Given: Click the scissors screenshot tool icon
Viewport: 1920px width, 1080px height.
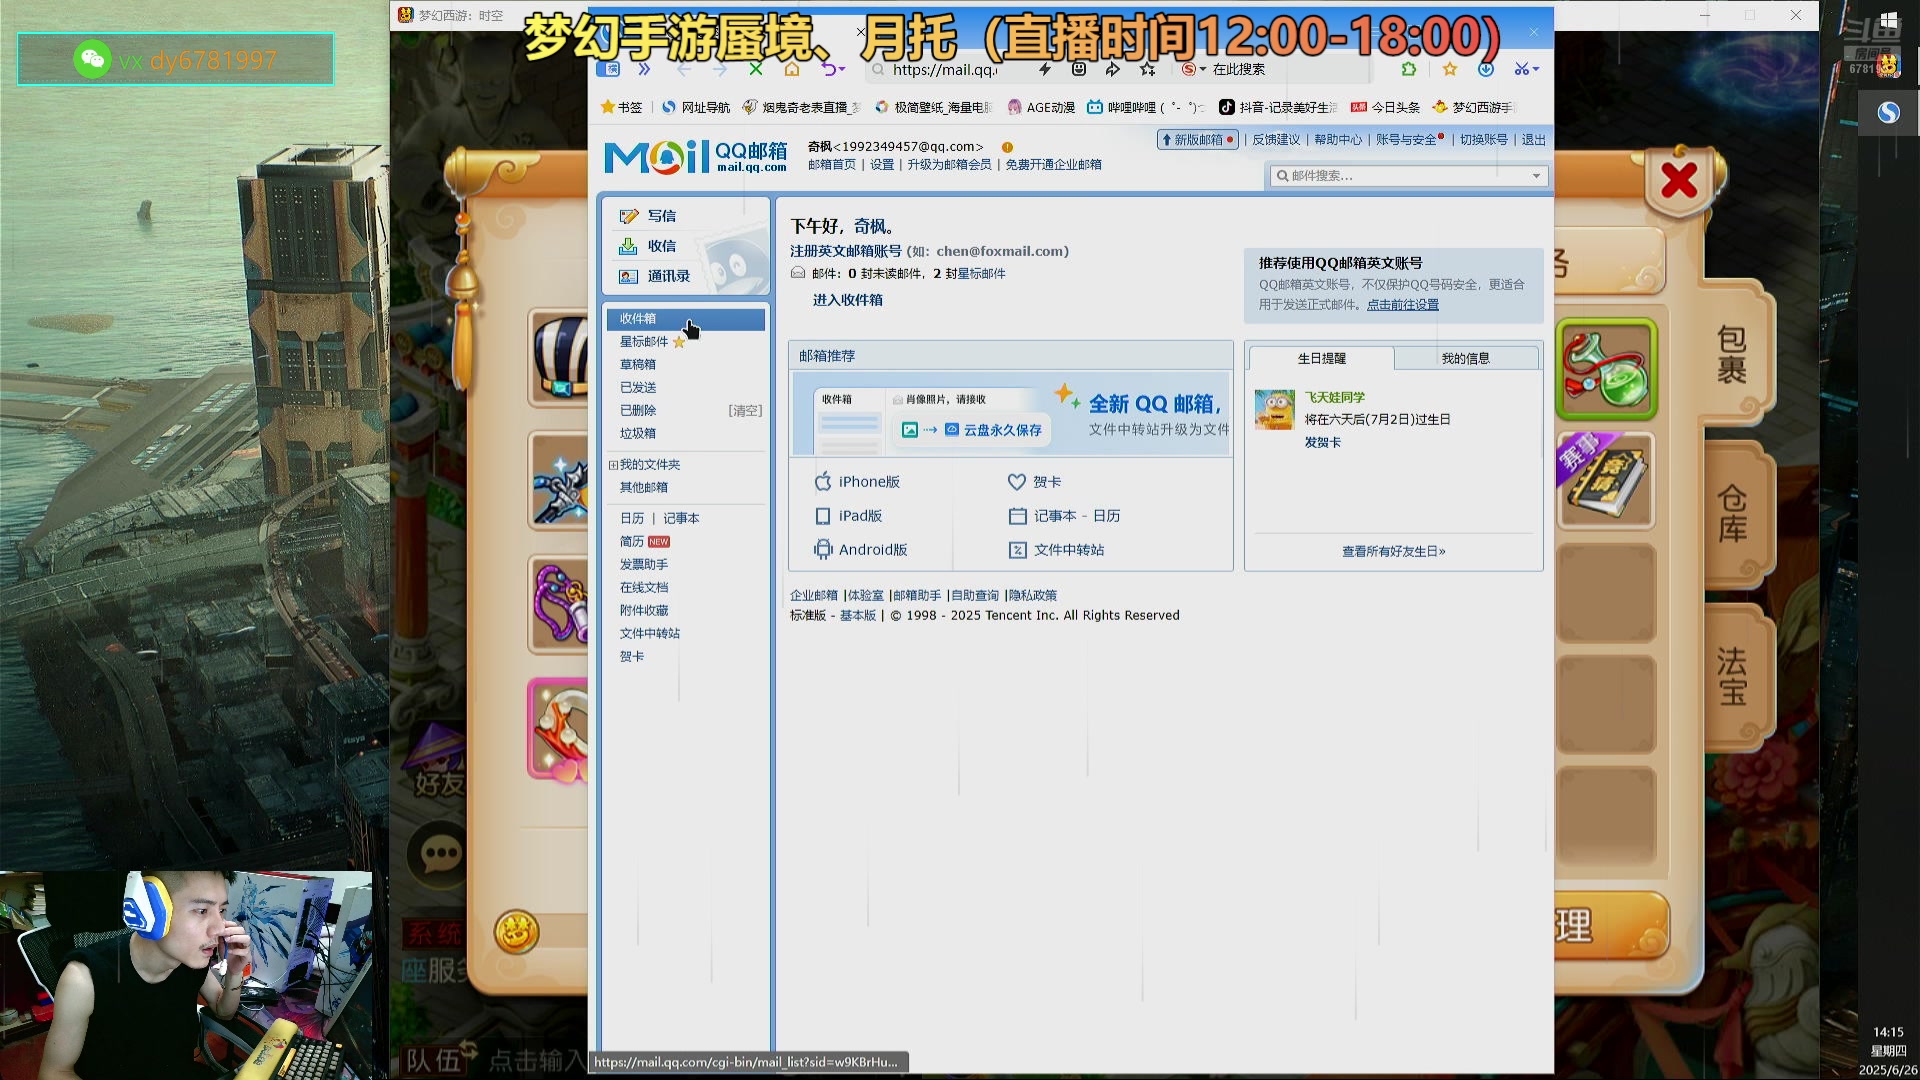Looking at the screenshot, I should (1522, 69).
